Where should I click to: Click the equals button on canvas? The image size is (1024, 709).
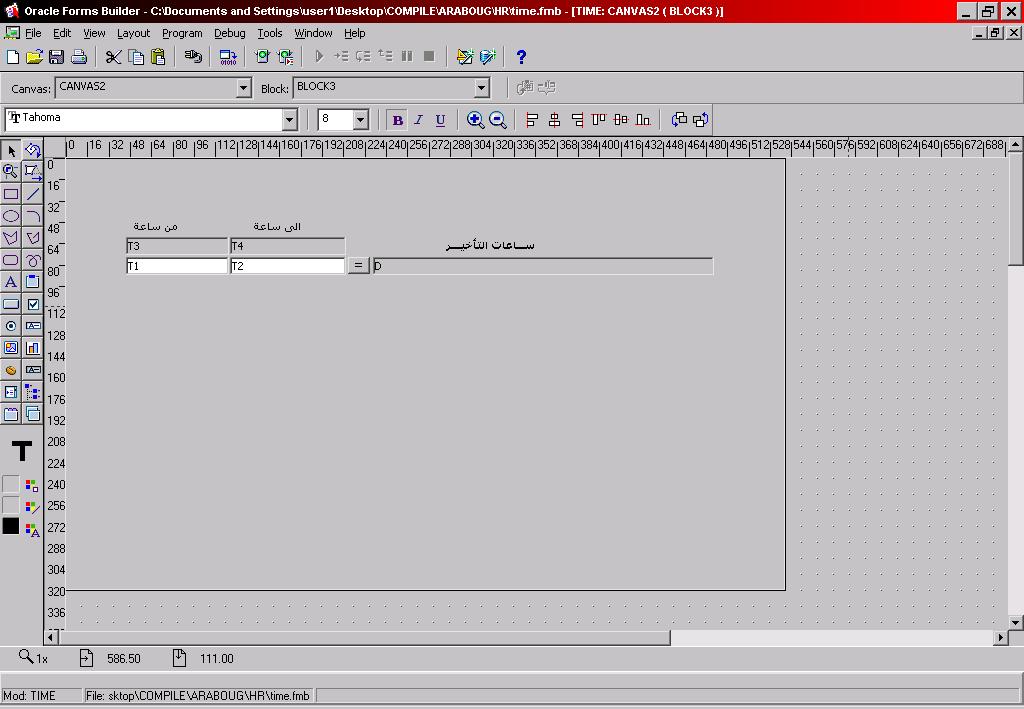coord(358,266)
